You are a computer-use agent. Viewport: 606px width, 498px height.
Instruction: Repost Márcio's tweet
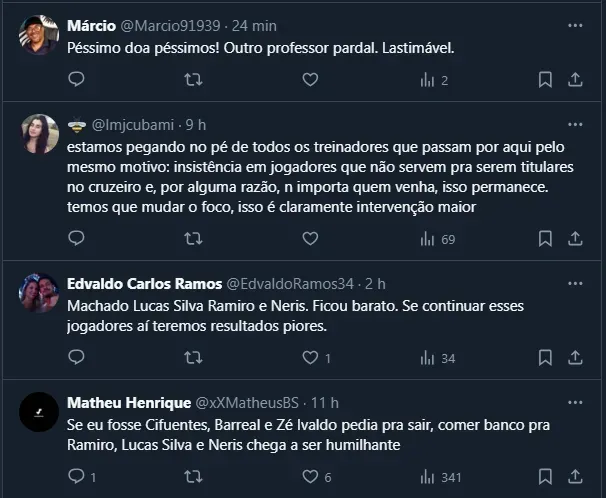tap(194, 79)
